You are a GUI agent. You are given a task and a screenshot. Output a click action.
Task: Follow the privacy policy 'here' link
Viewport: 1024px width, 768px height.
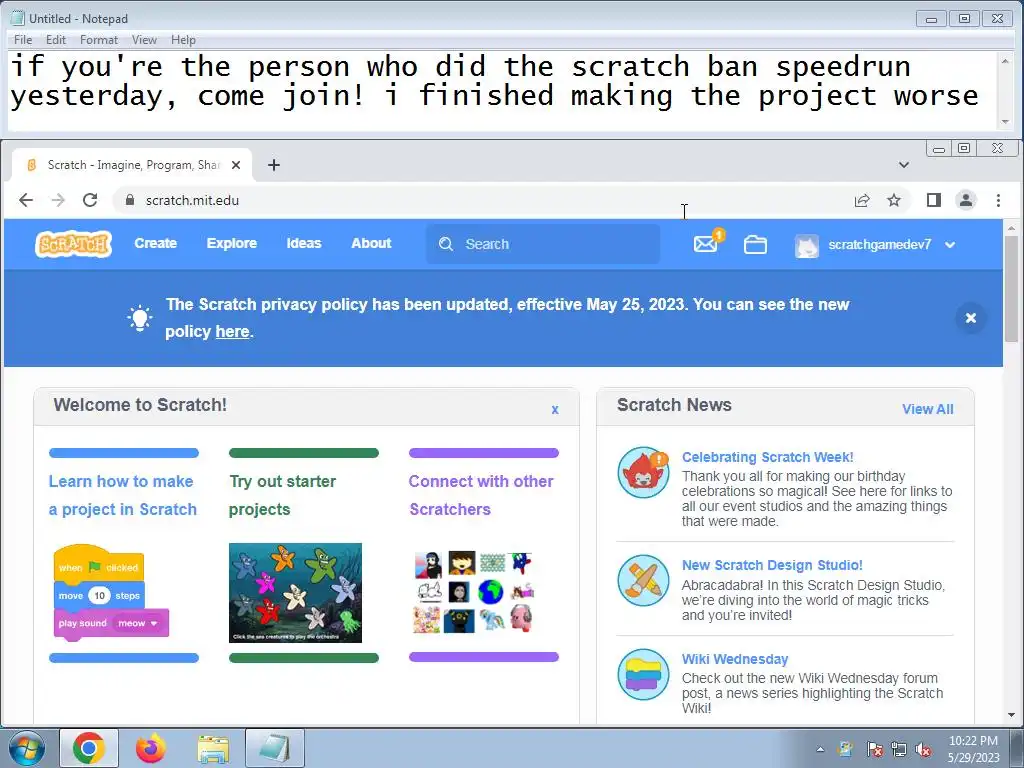[x=232, y=332]
